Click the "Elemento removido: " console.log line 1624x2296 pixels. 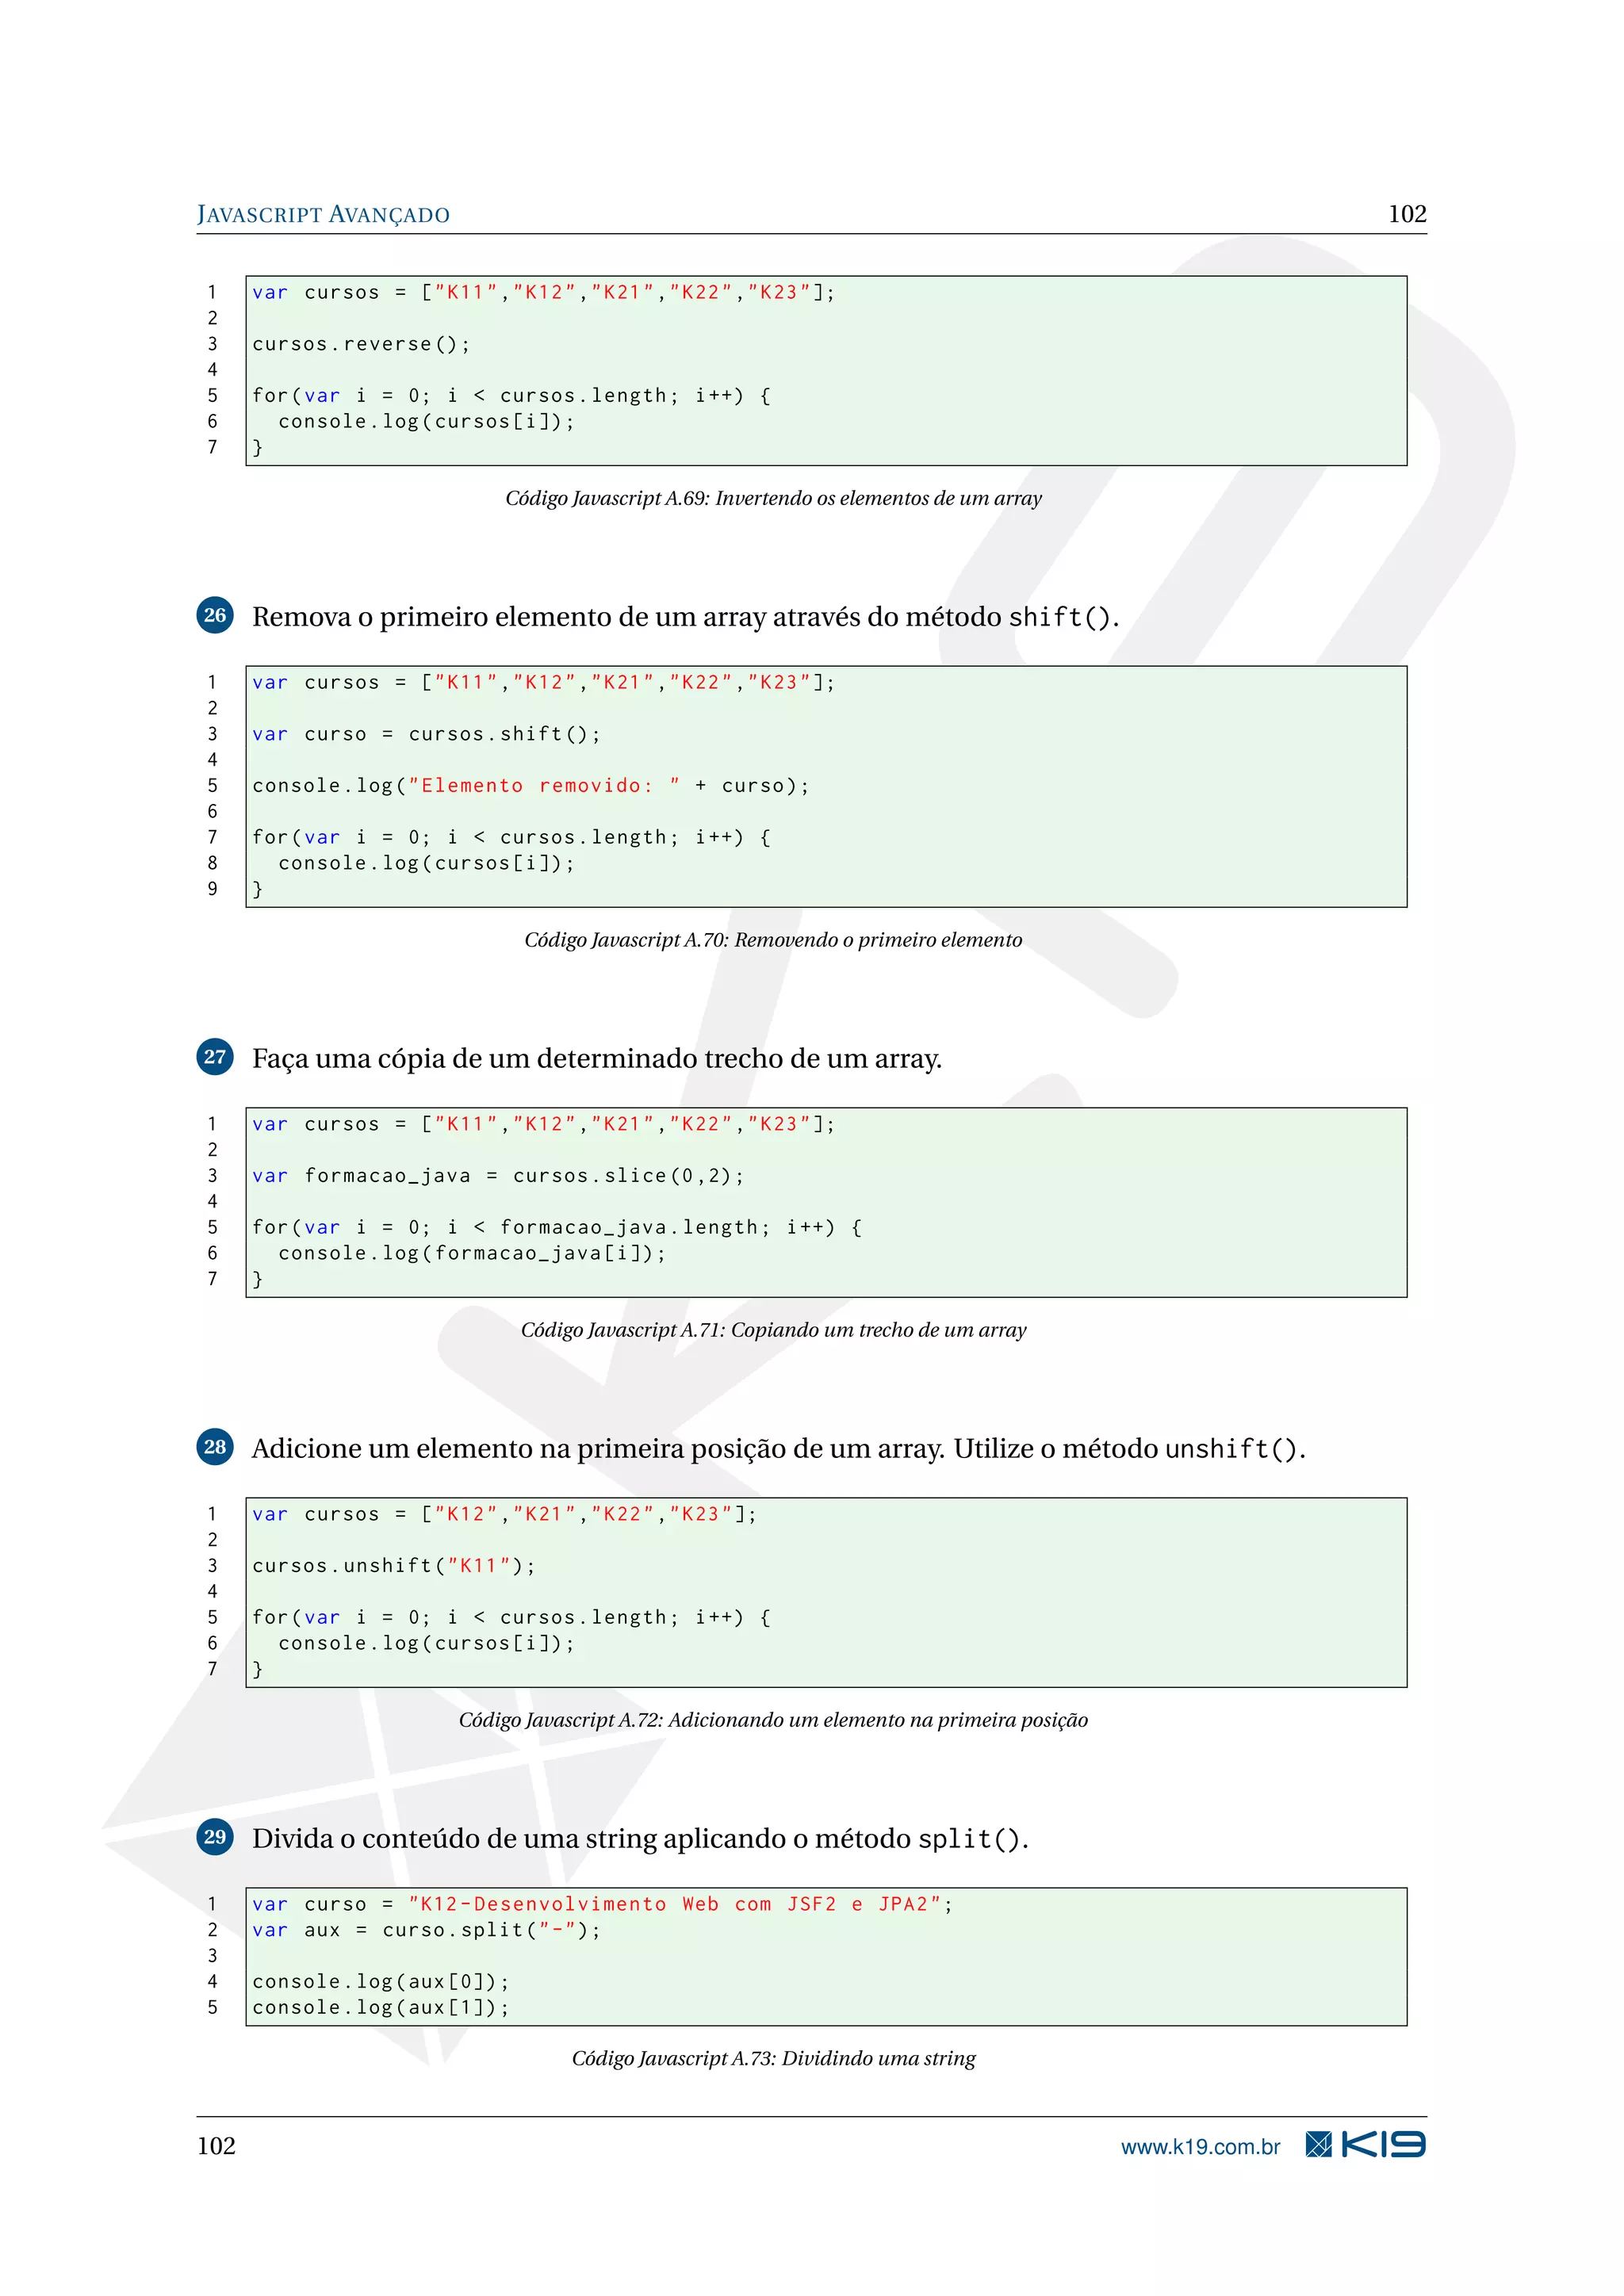point(530,786)
